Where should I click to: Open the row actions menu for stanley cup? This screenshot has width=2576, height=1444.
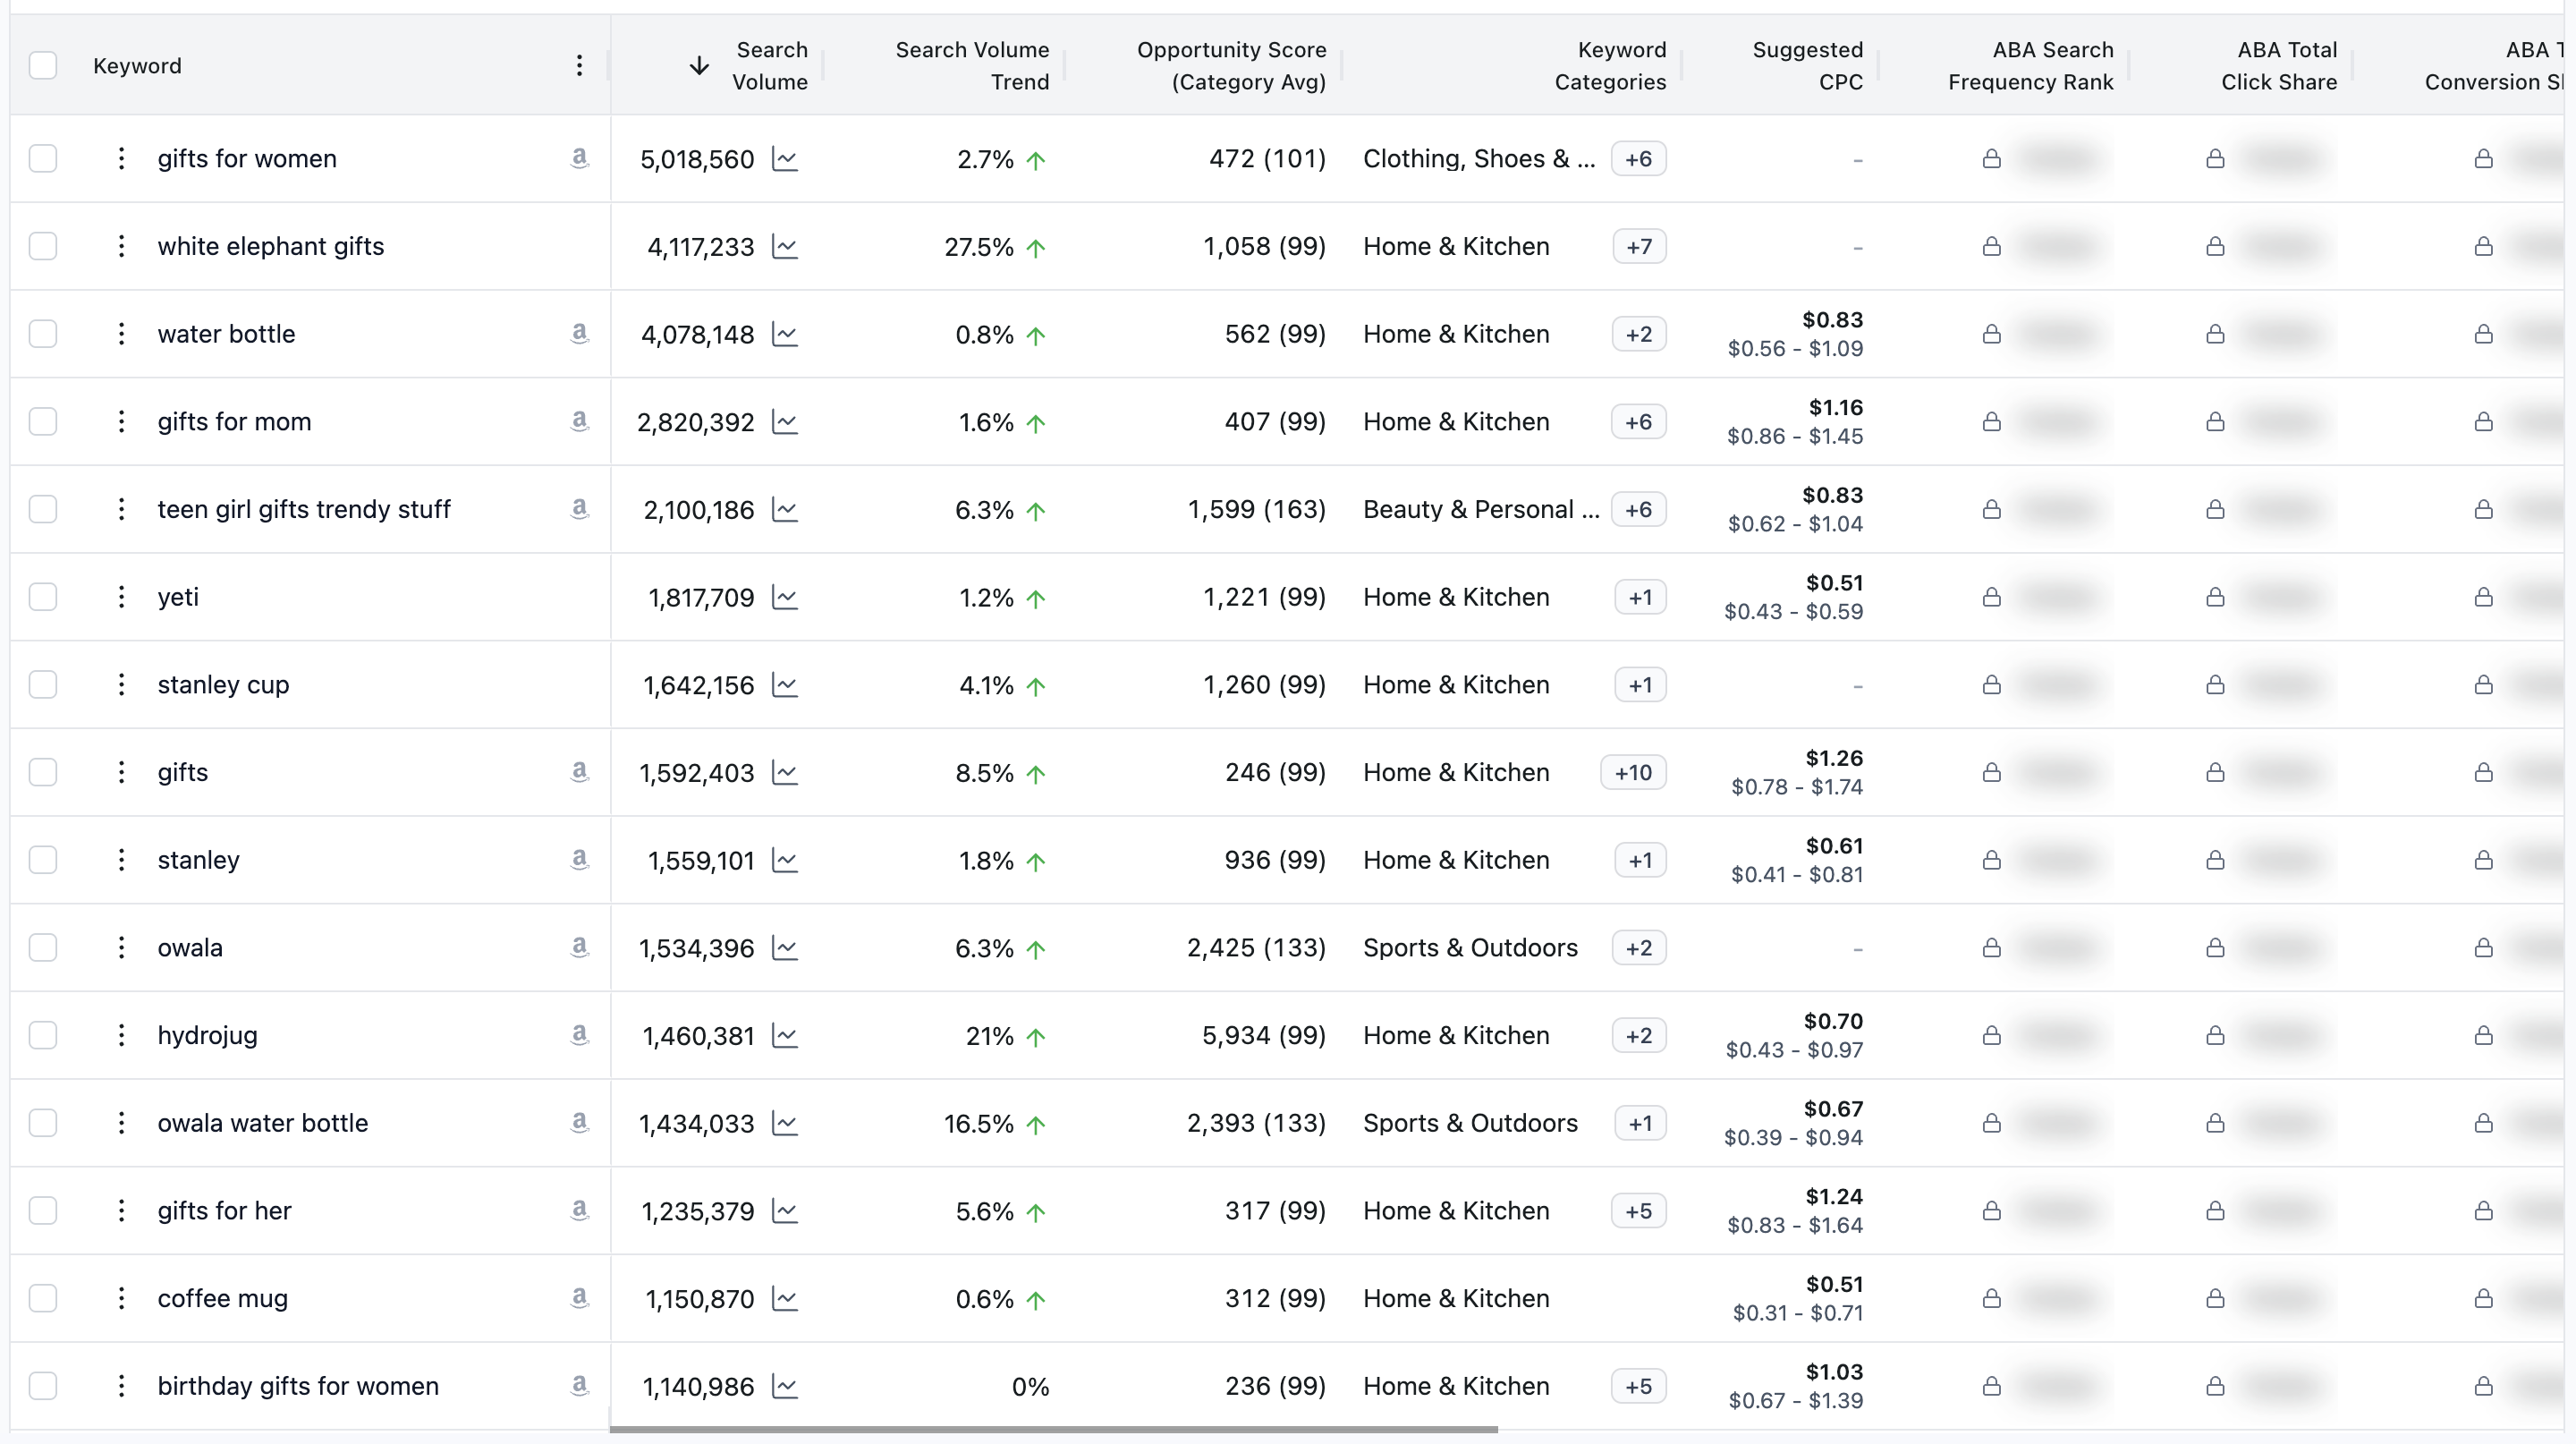pyautogui.click(x=120, y=685)
